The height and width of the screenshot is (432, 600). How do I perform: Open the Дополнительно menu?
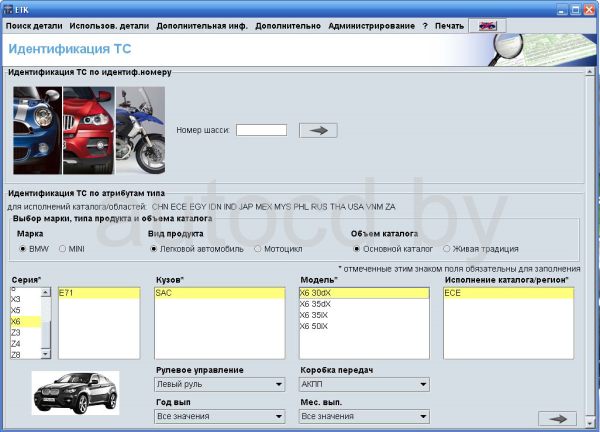(288, 26)
